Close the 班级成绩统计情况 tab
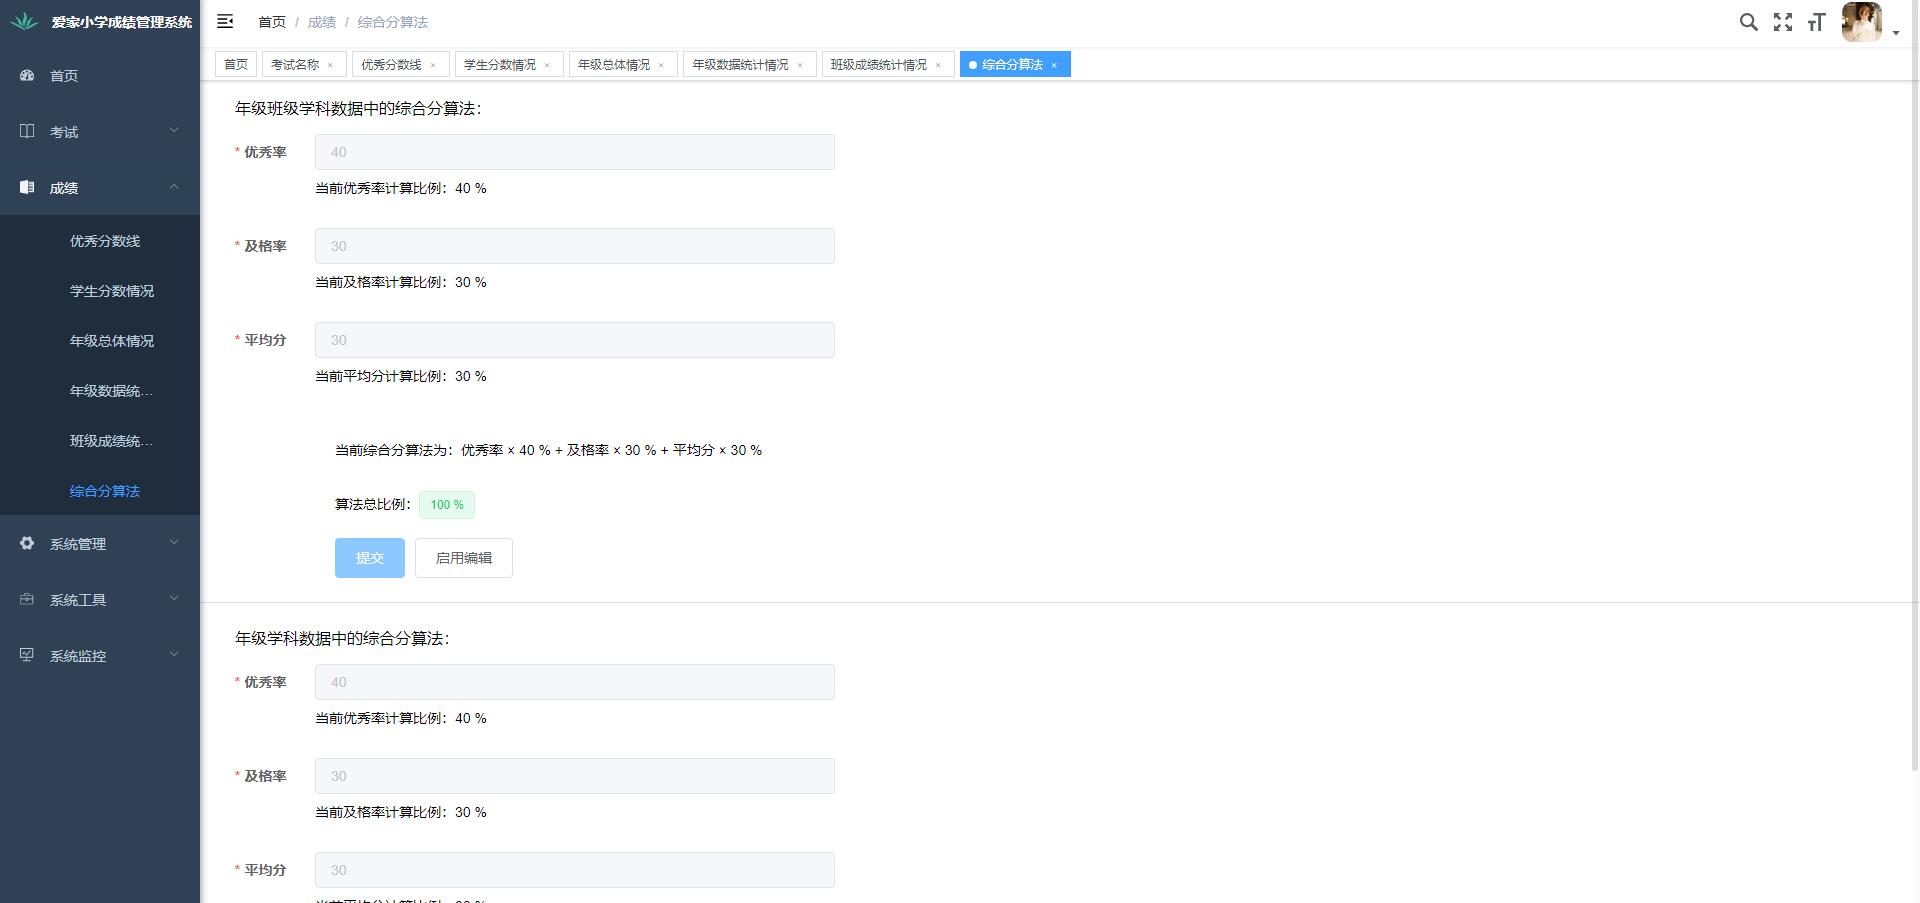This screenshot has height=903, width=1920. [938, 65]
